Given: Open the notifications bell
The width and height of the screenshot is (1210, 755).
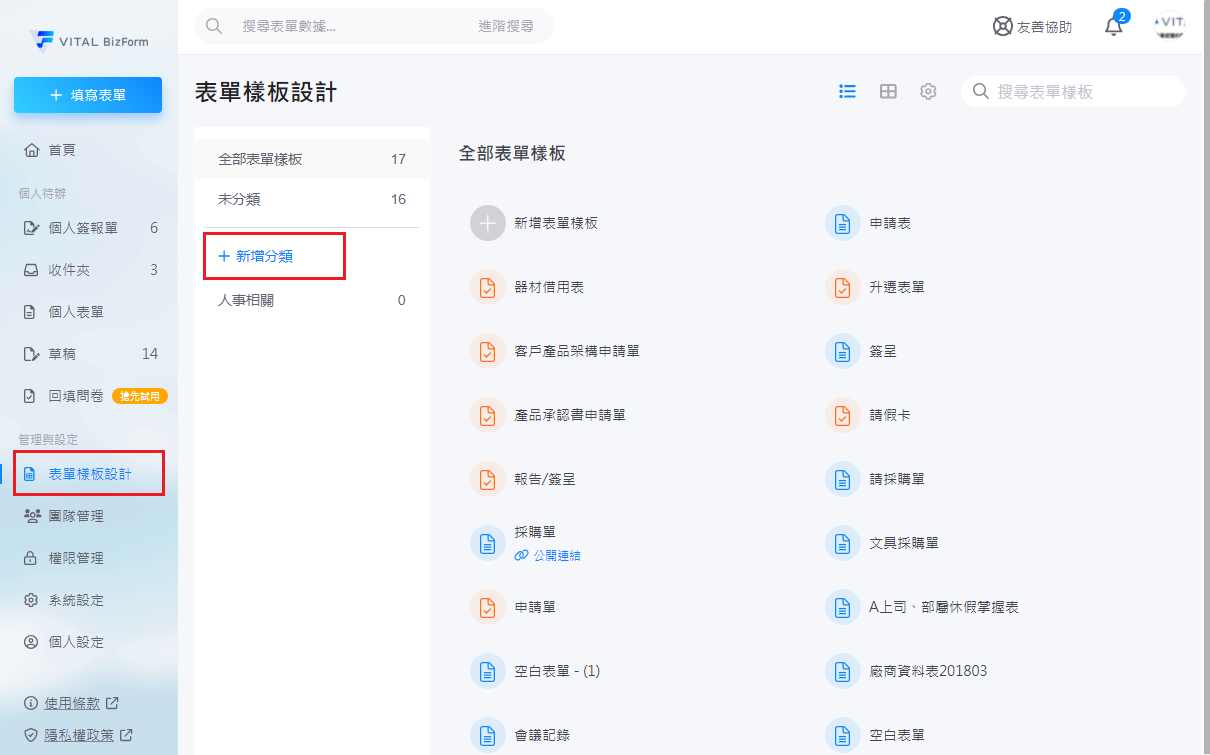Looking at the screenshot, I should pos(1114,27).
